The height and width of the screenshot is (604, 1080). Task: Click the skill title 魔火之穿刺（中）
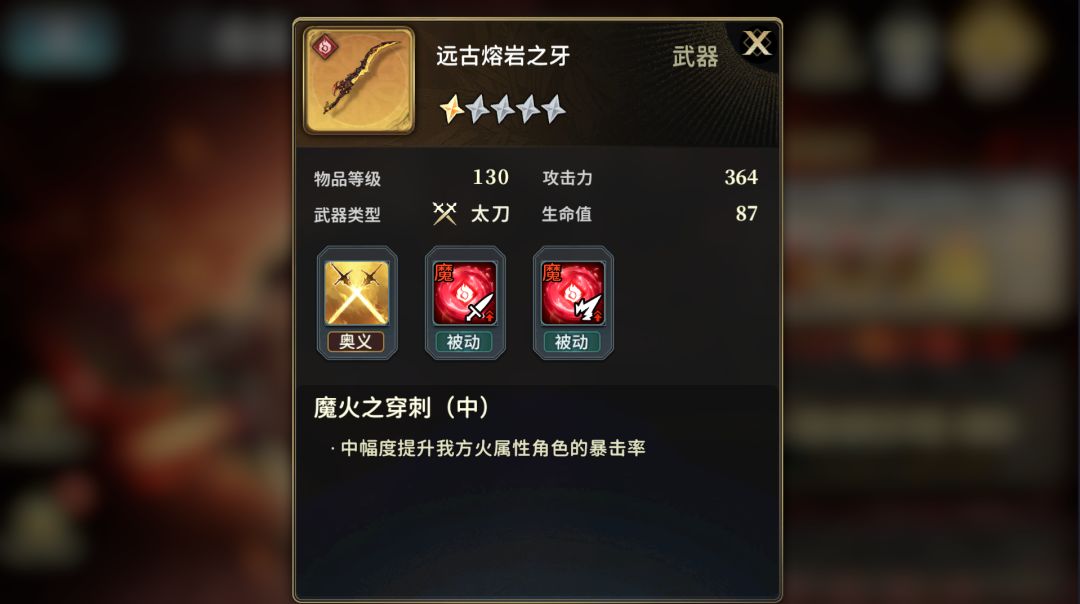click(x=401, y=408)
